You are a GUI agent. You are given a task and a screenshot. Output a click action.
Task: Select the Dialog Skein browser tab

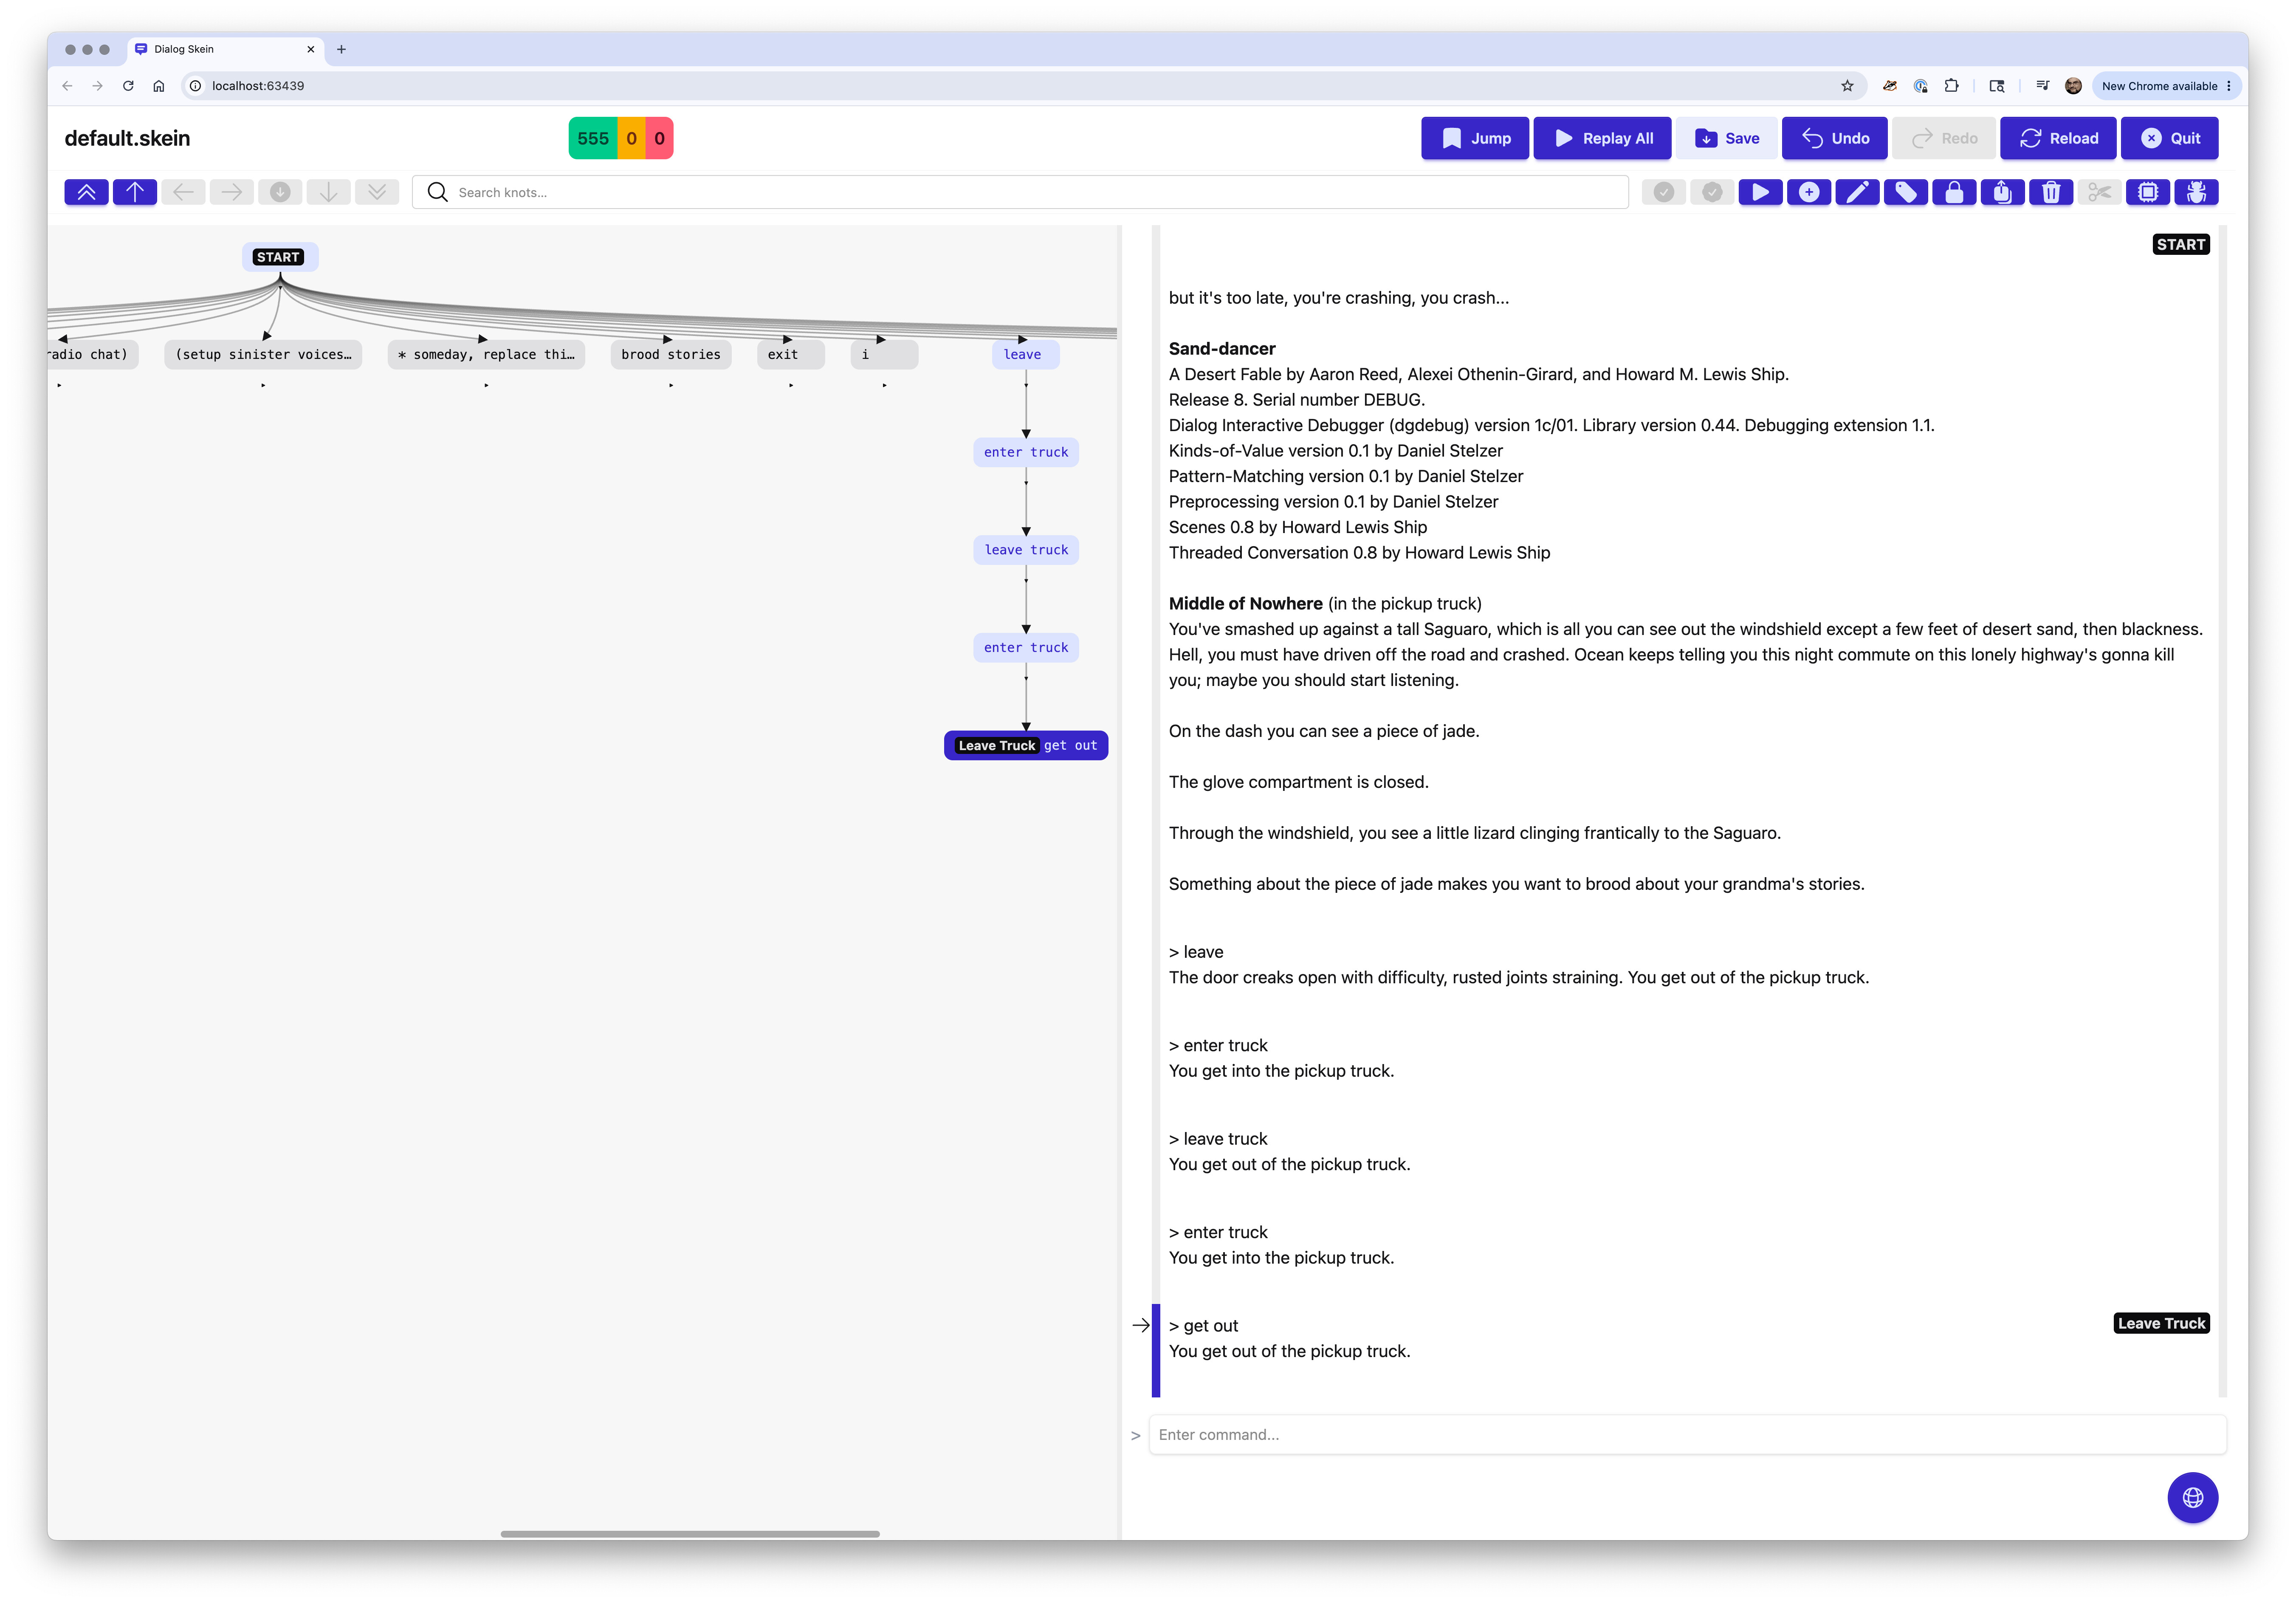(x=225, y=49)
